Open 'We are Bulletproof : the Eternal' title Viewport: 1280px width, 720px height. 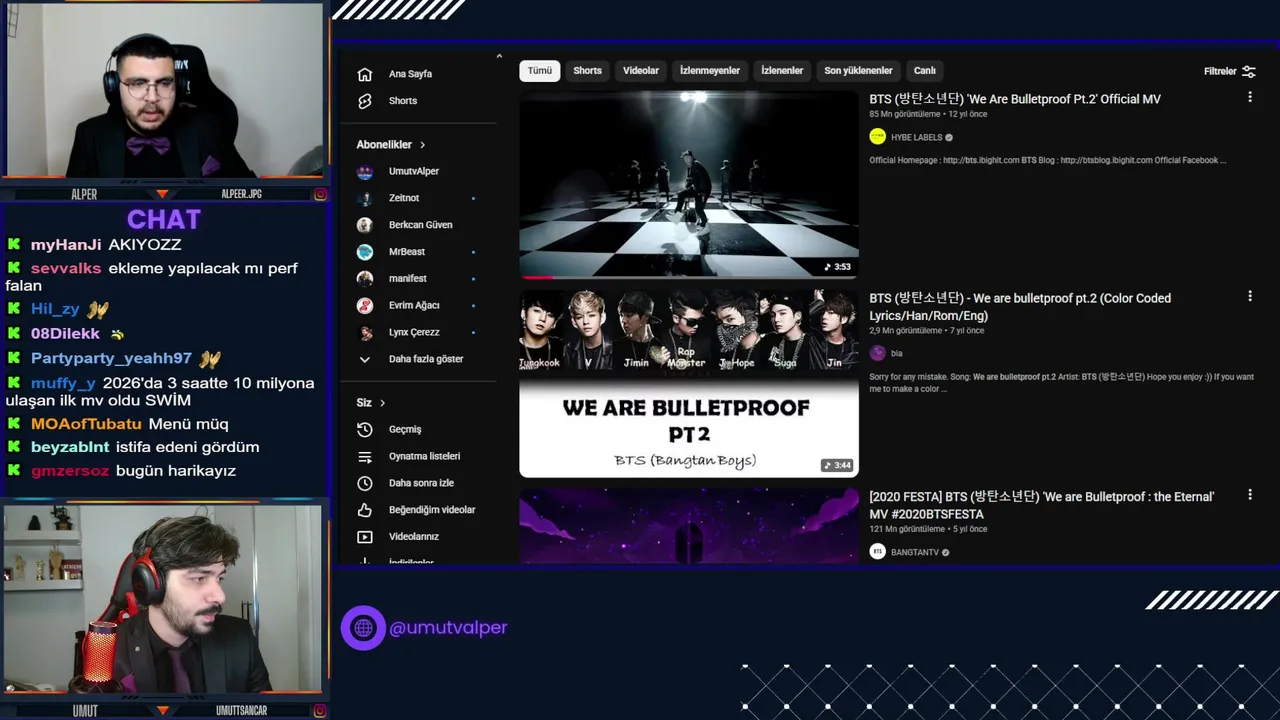[x=1042, y=505]
